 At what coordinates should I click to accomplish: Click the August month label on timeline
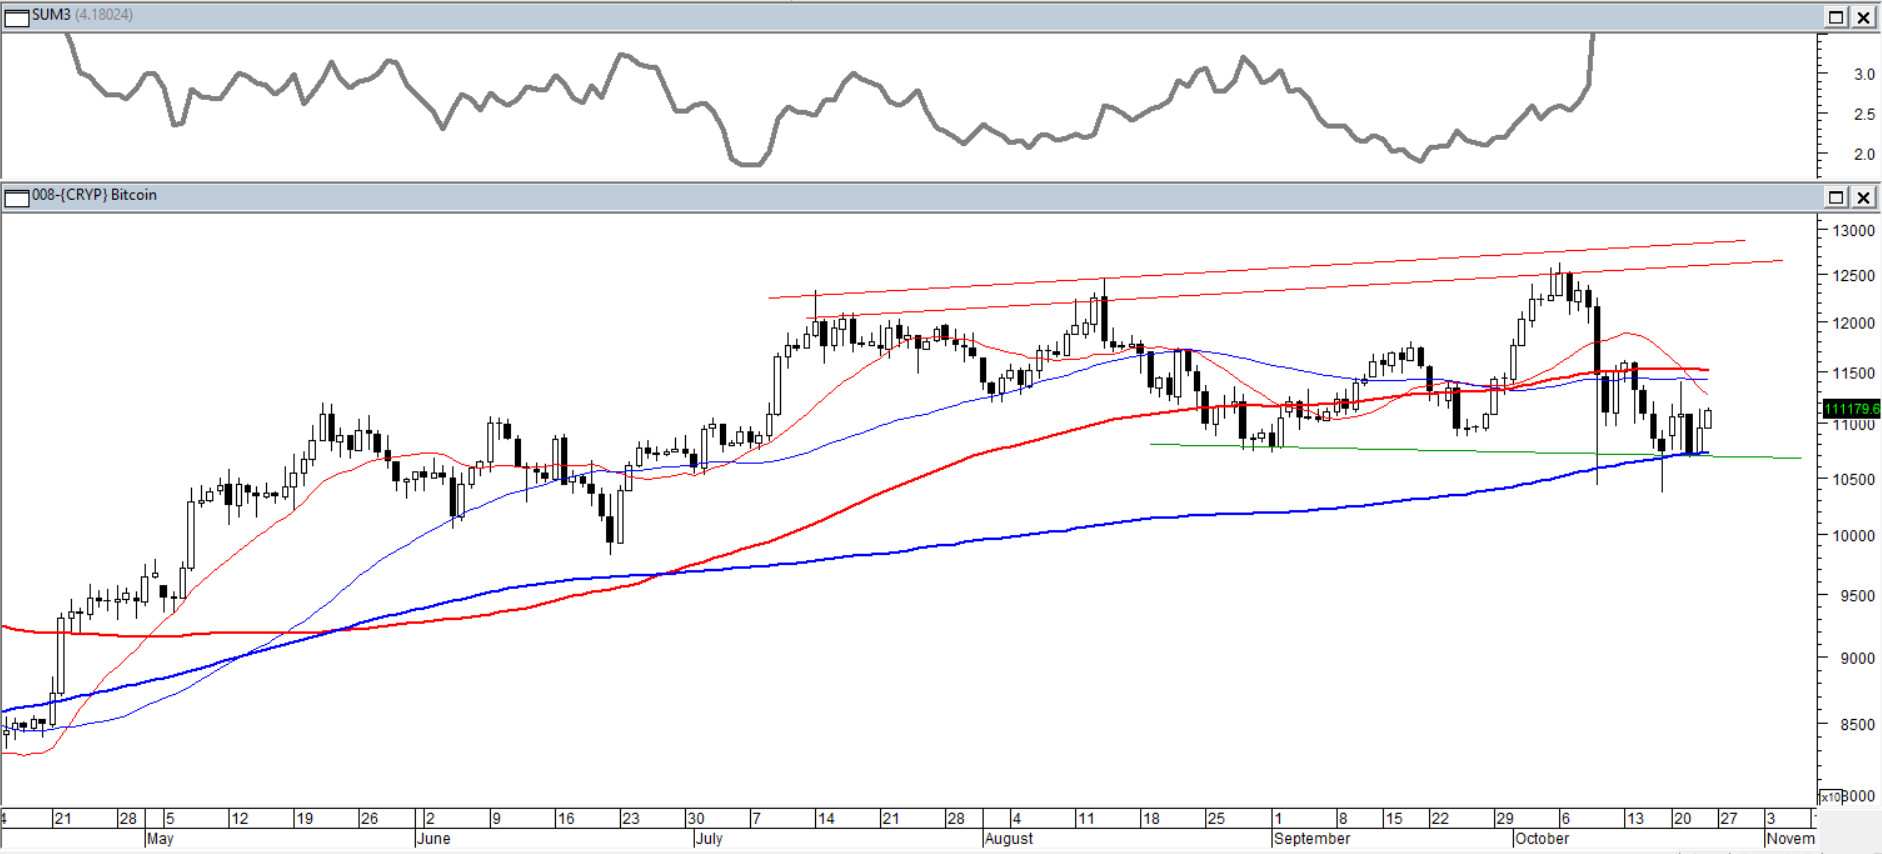point(1008,839)
